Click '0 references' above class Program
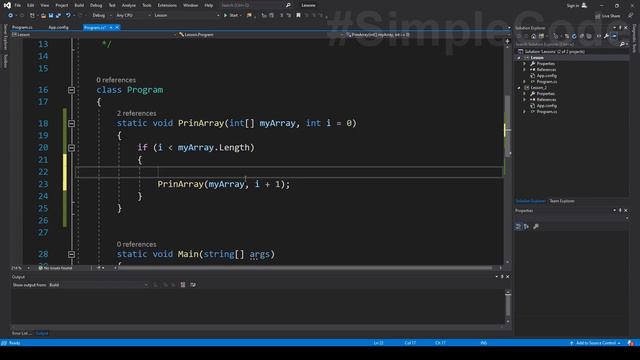Viewport: 640px width, 360px height. coord(116,80)
